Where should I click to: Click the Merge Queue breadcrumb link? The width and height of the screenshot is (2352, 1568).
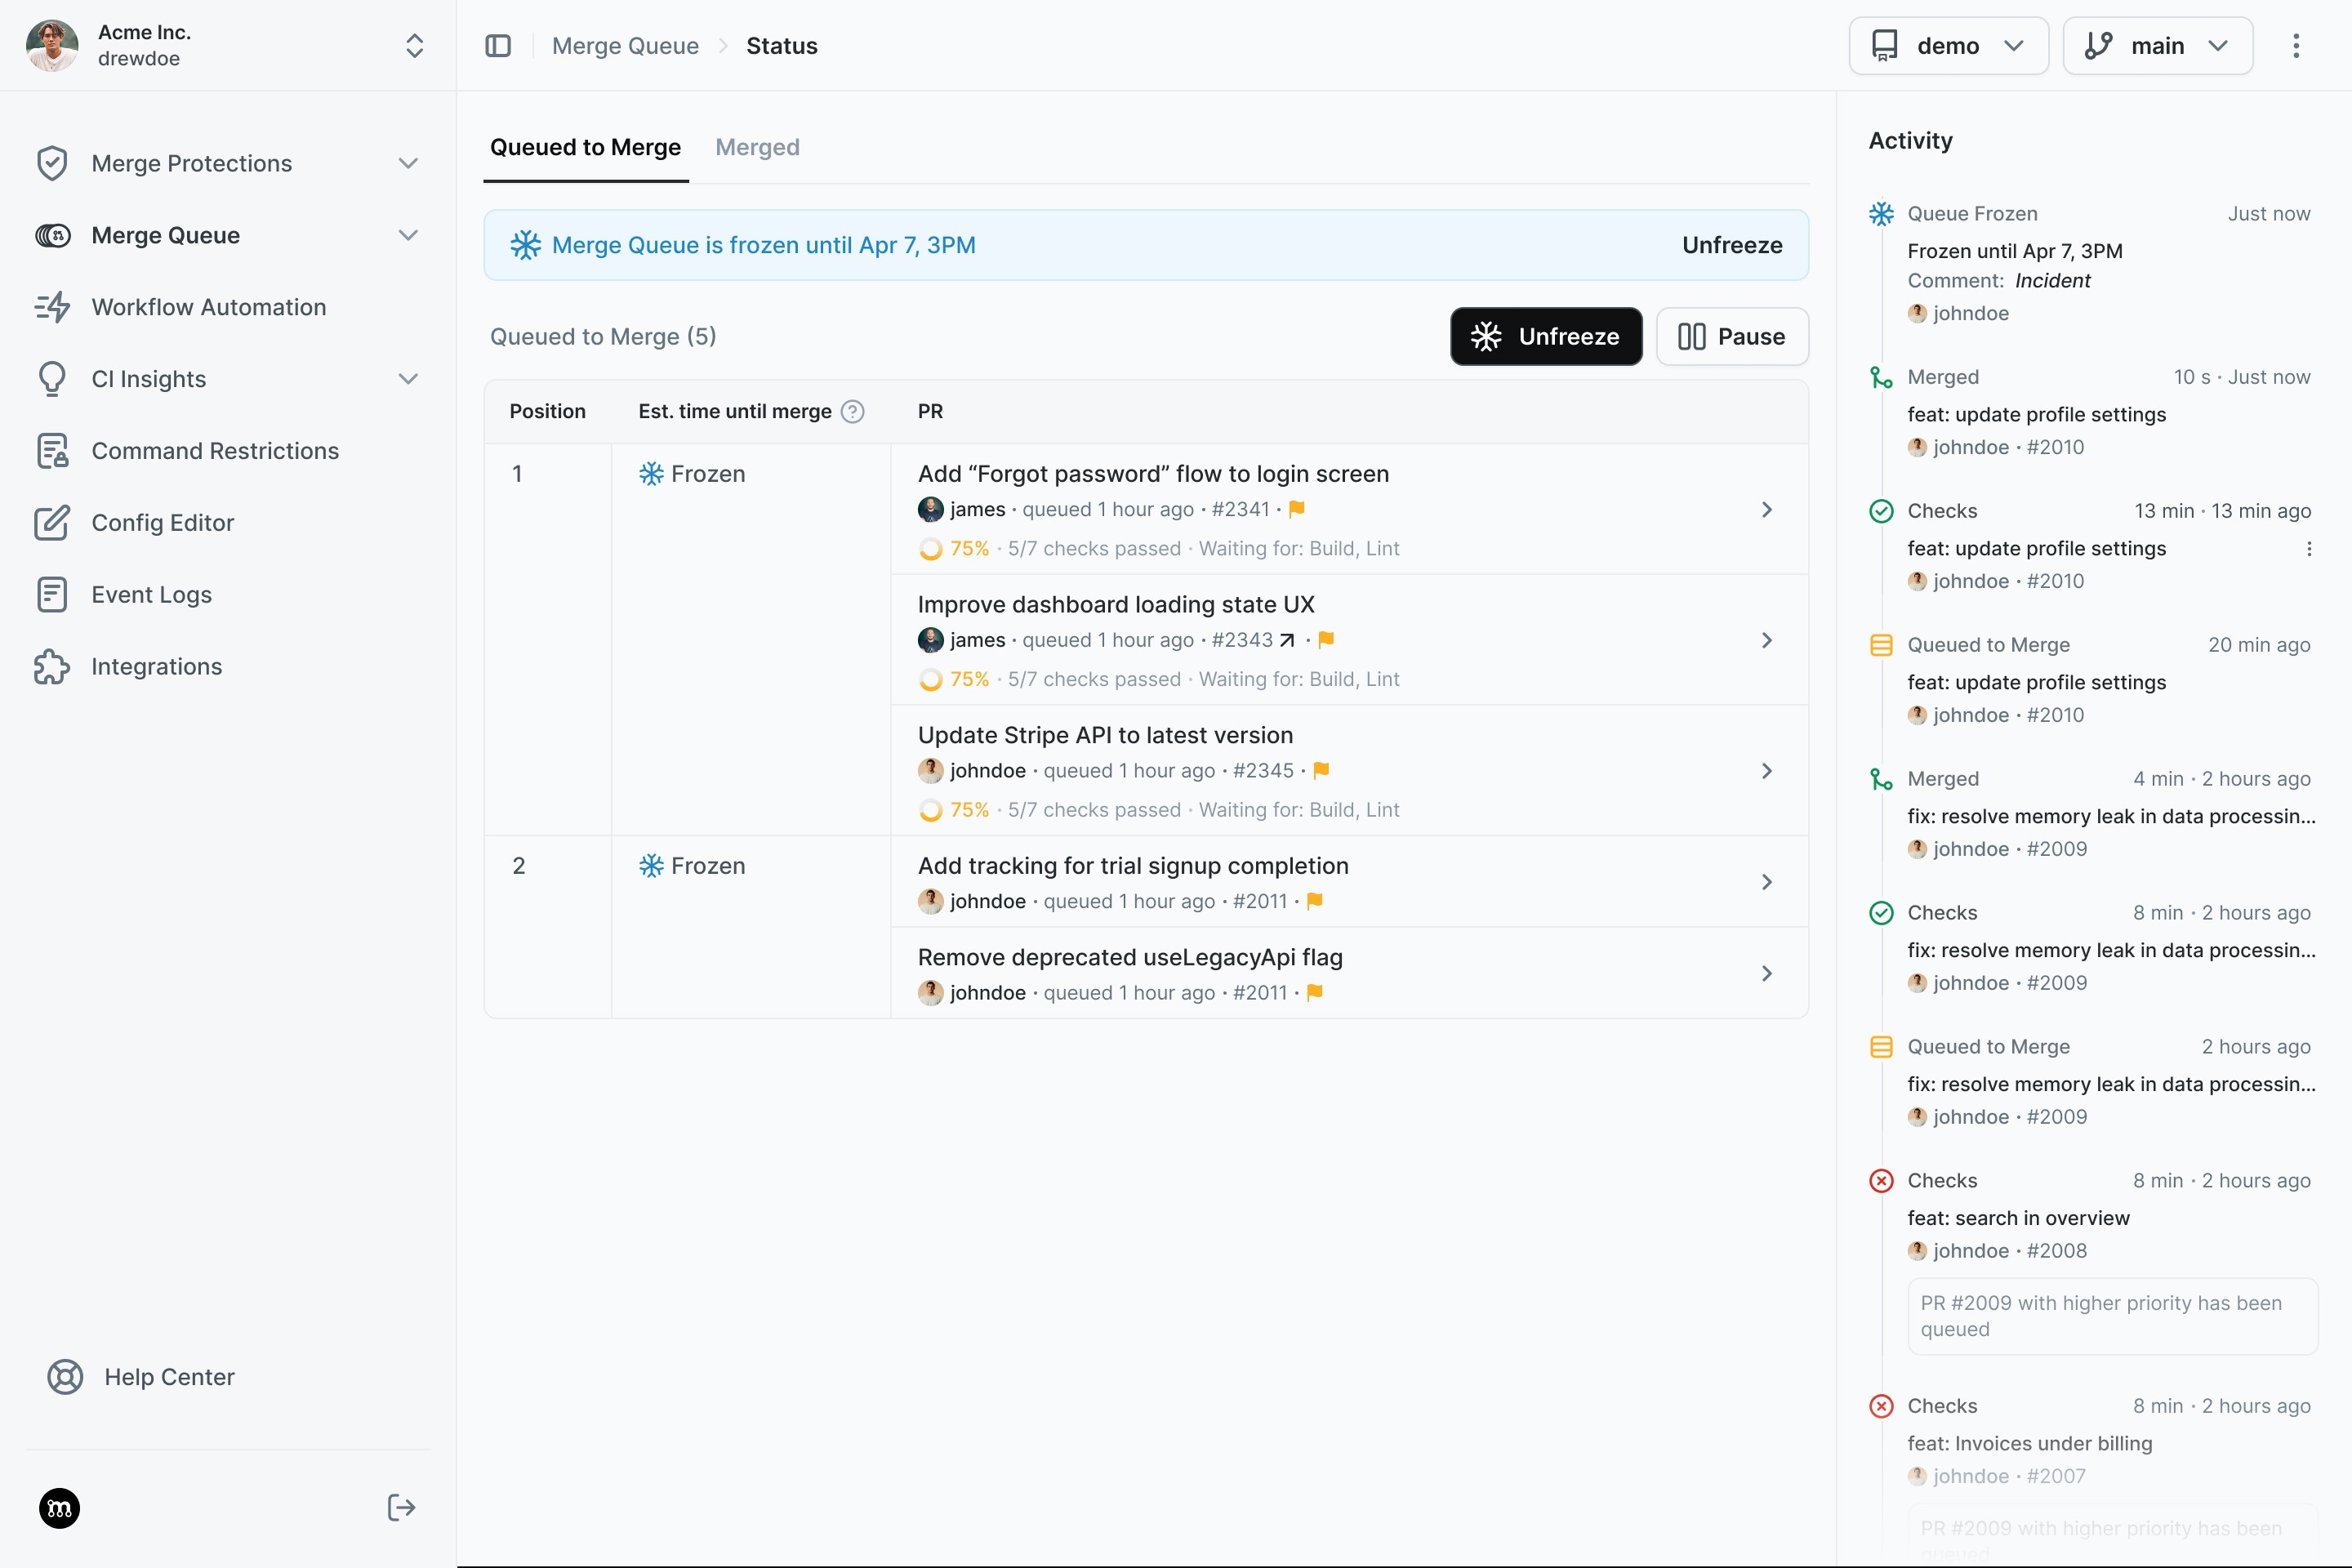point(625,46)
